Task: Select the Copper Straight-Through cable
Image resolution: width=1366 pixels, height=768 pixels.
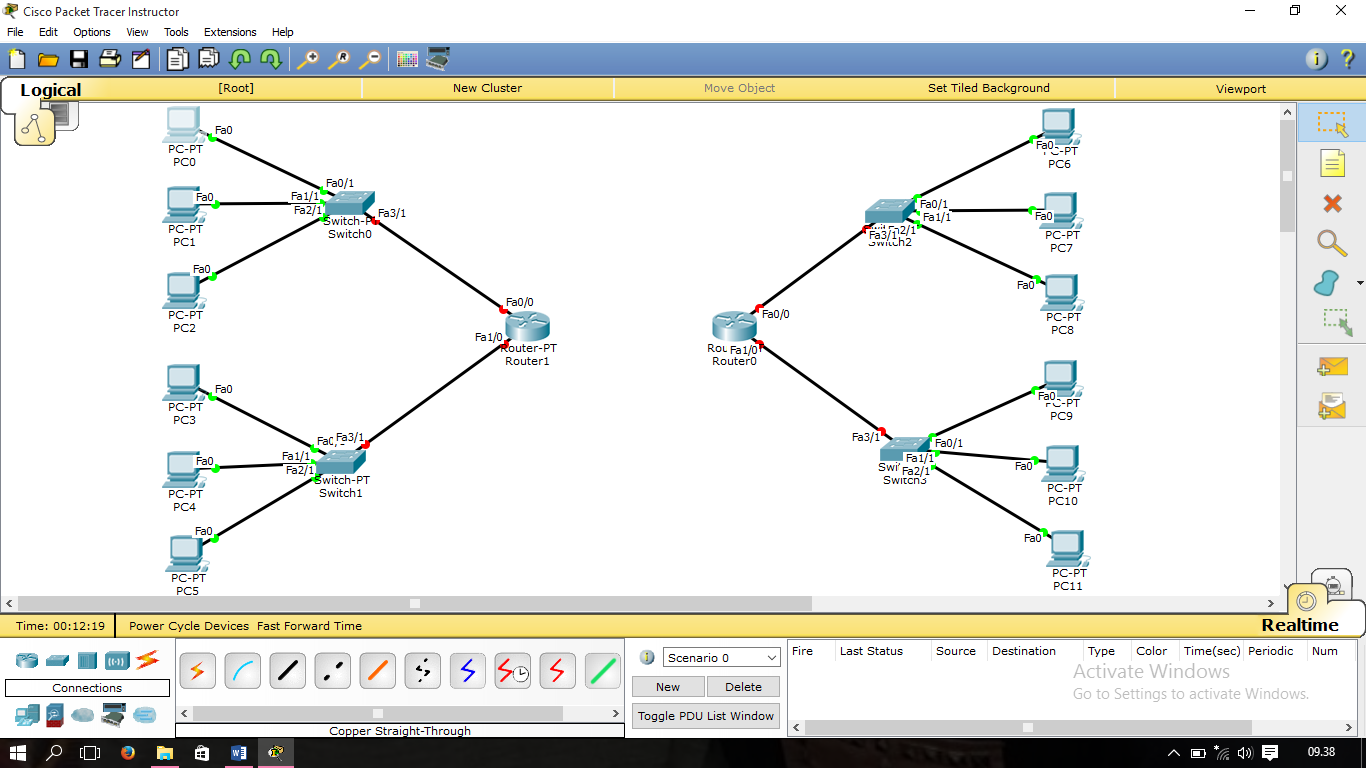Action: click(x=288, y=671)
